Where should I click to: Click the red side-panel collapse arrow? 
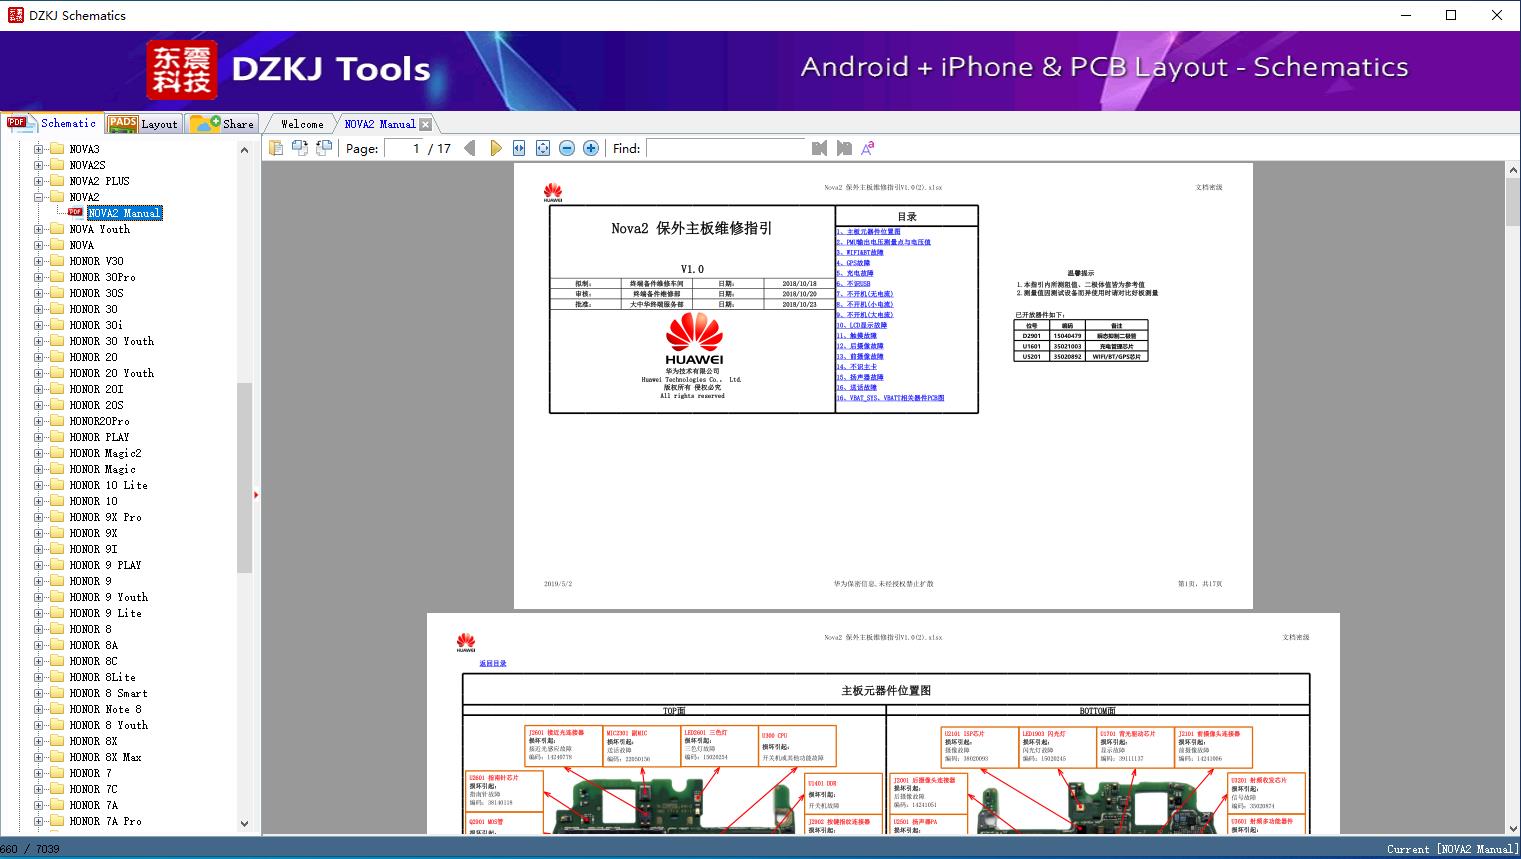tap(256, 494)
